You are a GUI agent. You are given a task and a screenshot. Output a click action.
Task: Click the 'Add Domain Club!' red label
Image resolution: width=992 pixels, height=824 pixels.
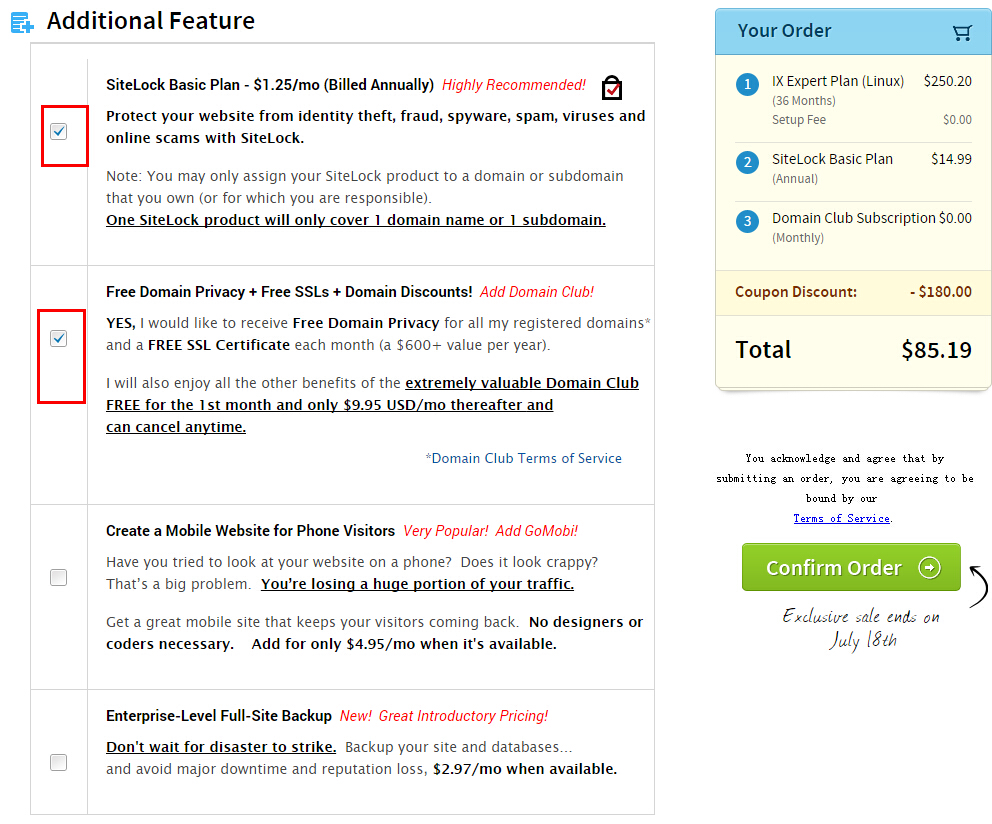coord(536,292)
